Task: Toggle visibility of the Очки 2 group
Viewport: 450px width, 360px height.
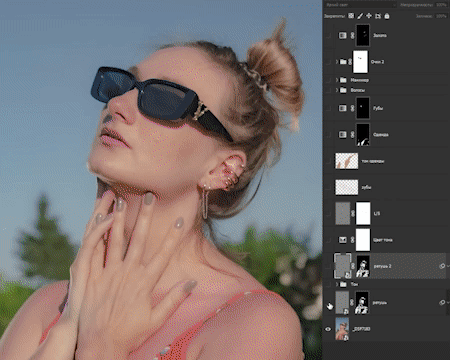Action: pyautogui.click(x=328, y=62)
